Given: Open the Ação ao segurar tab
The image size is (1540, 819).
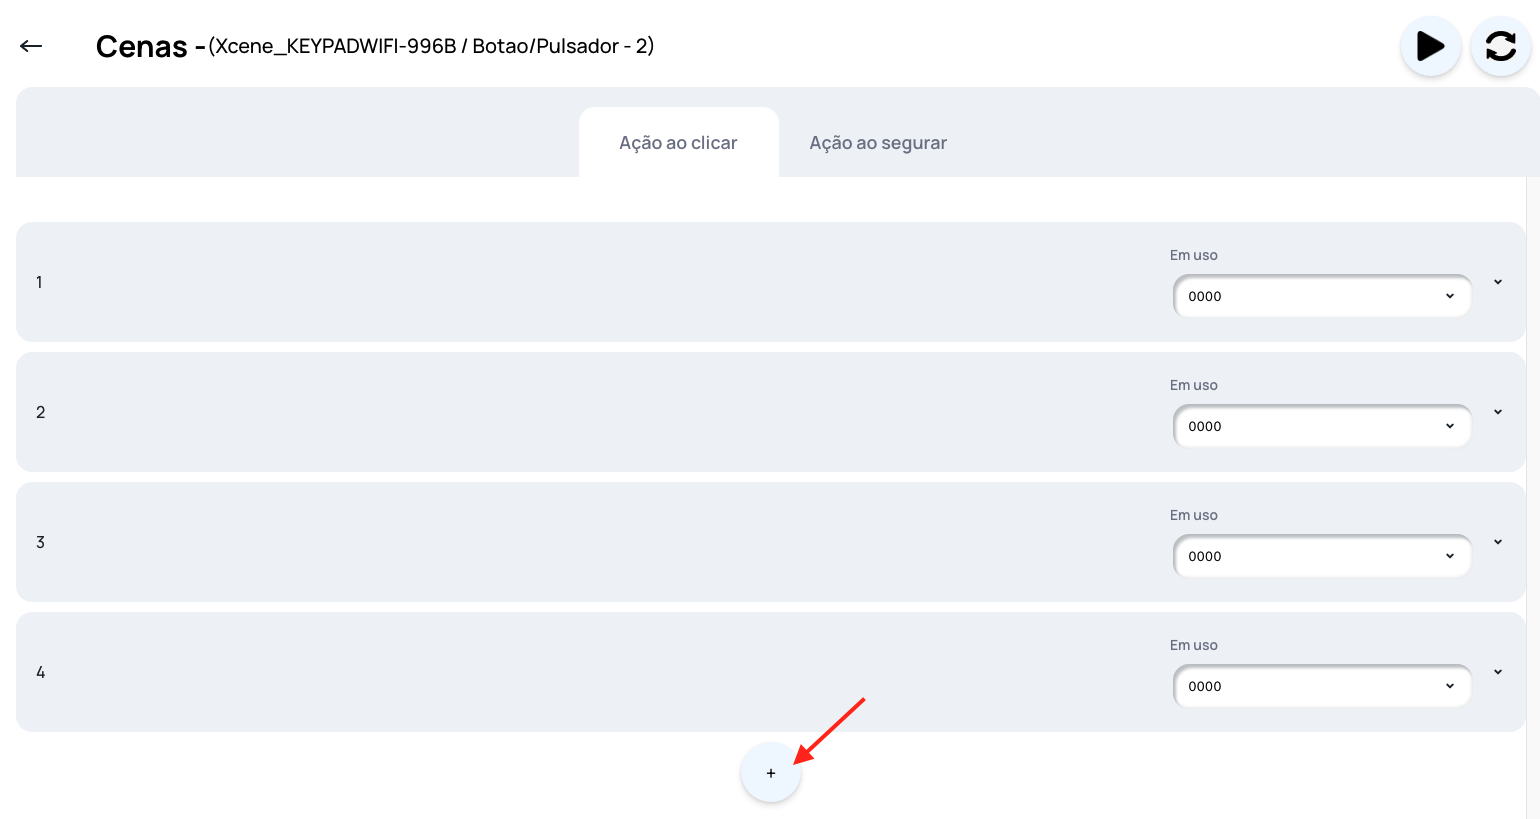Looking at the screenshot, I should (x=877, y=143).
